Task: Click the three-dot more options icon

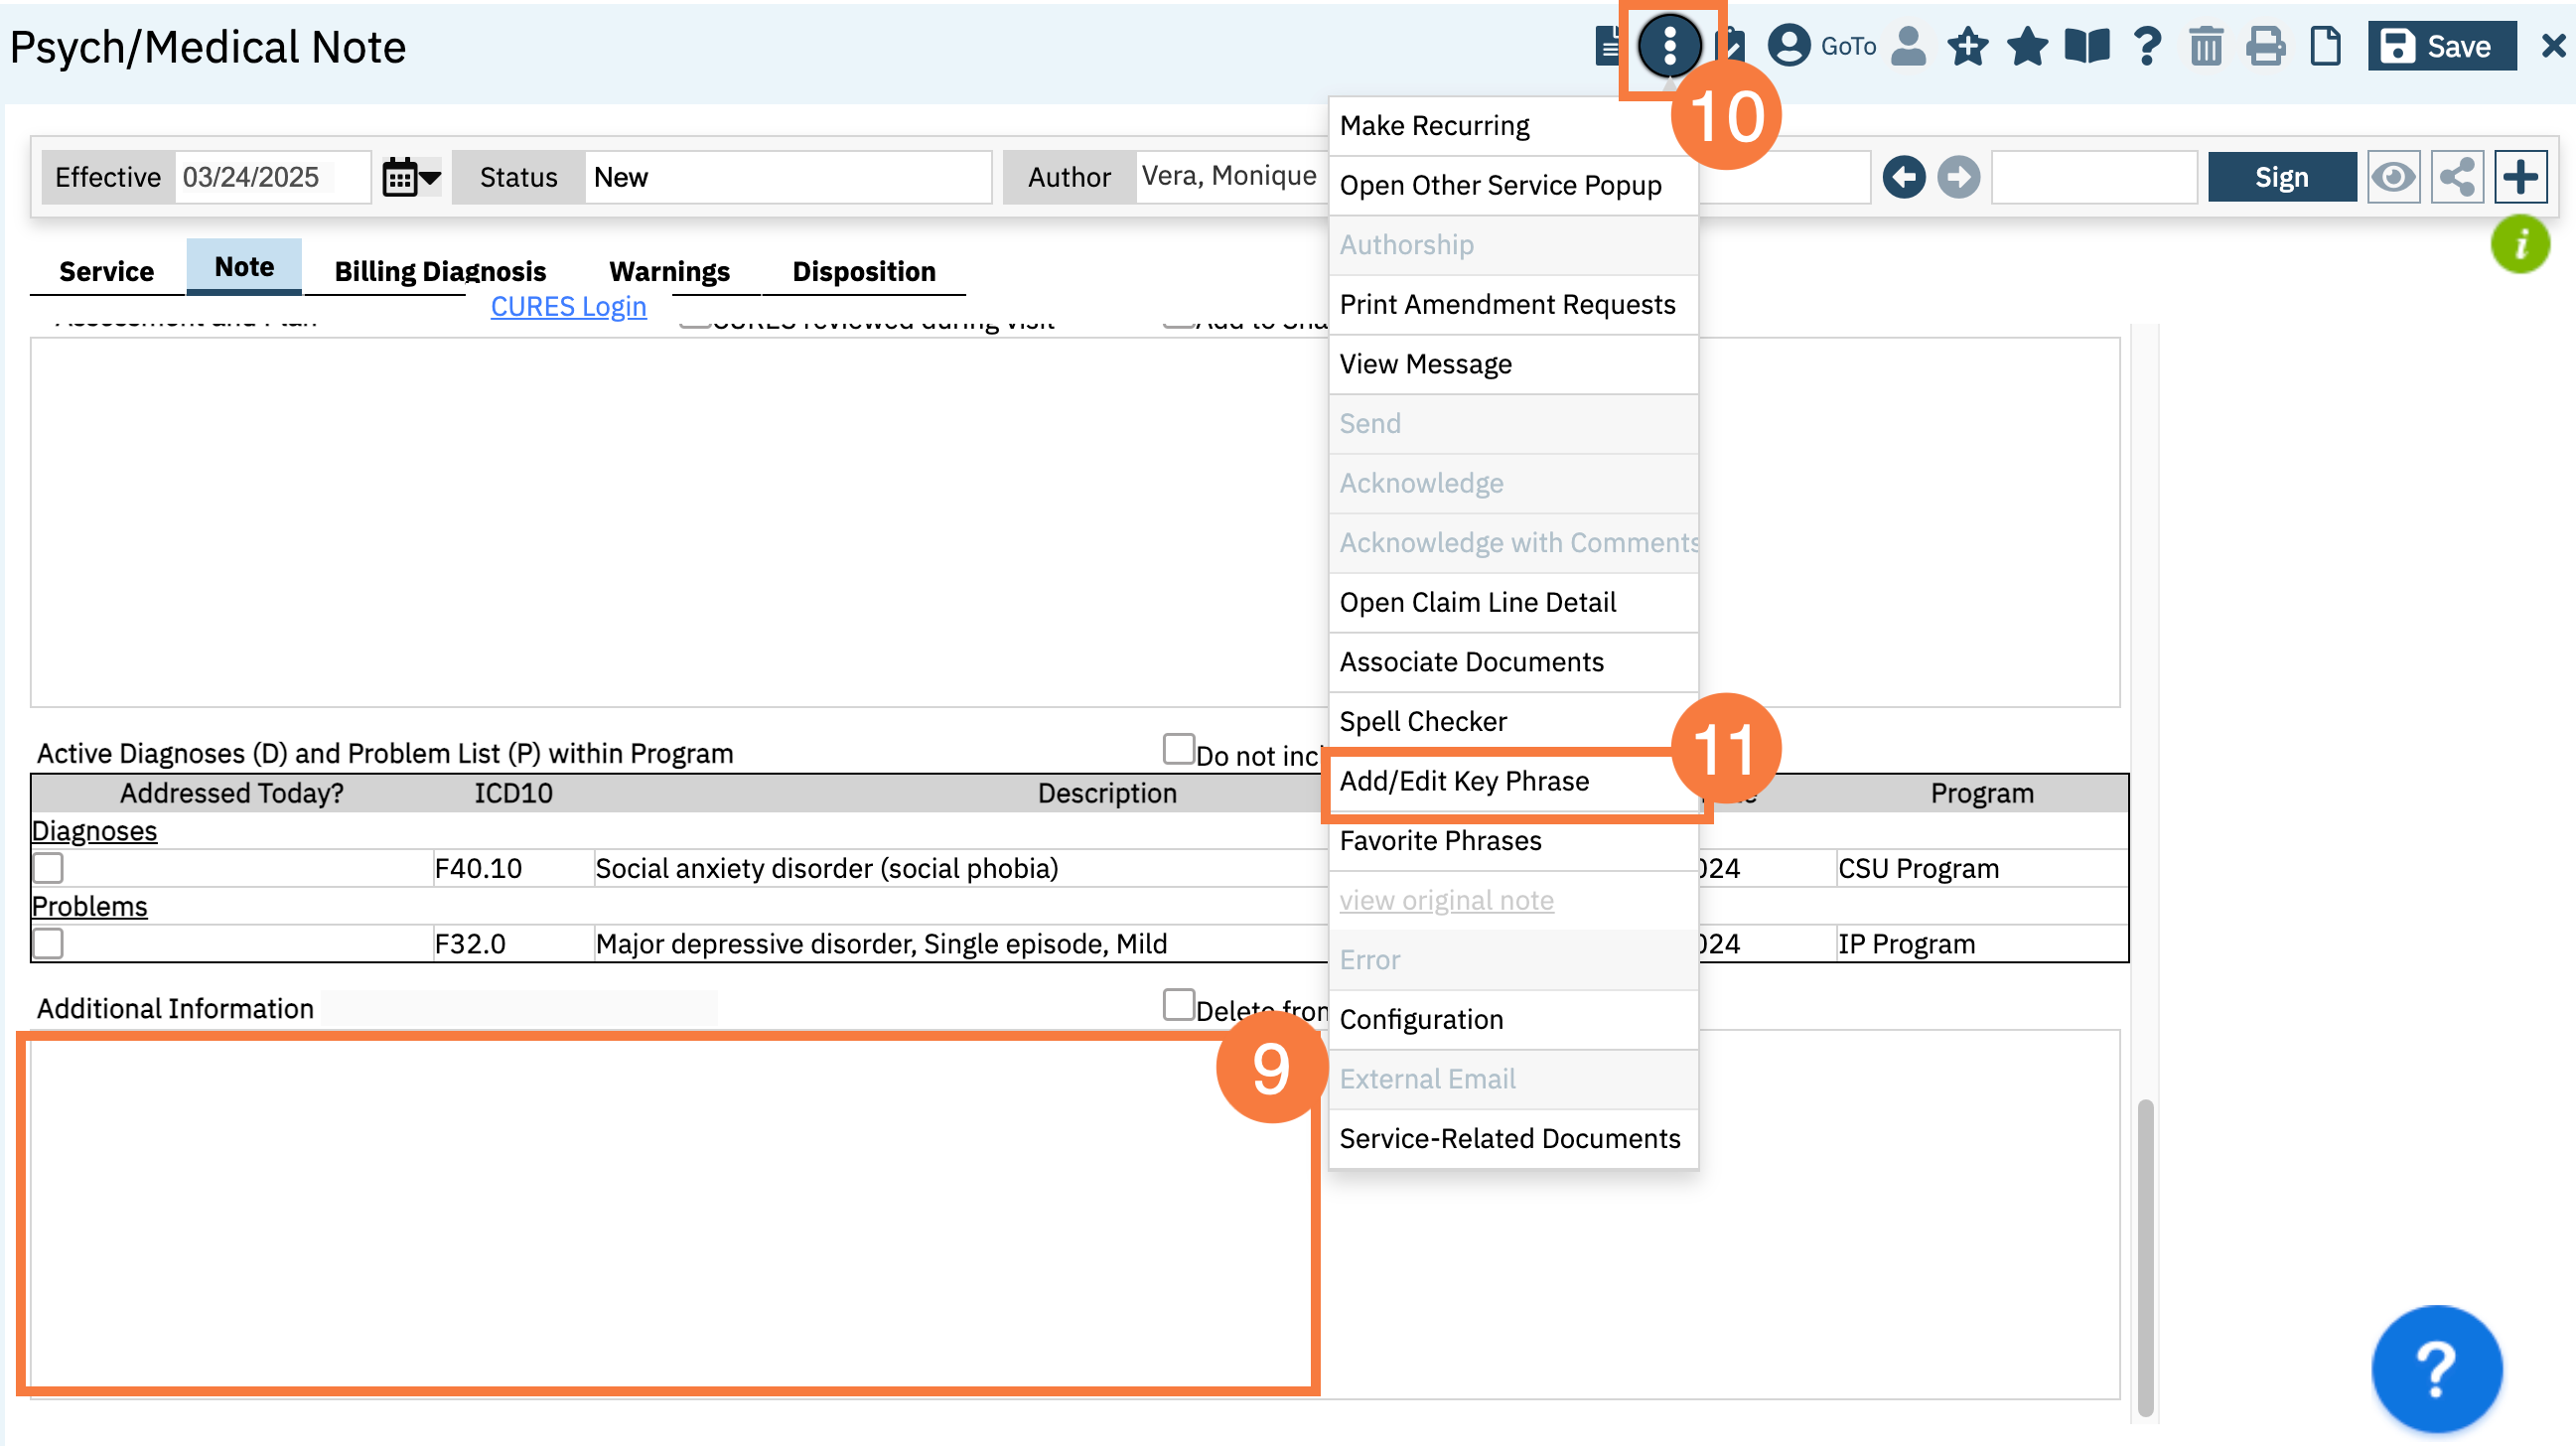Action: (x=1668, y=46)
